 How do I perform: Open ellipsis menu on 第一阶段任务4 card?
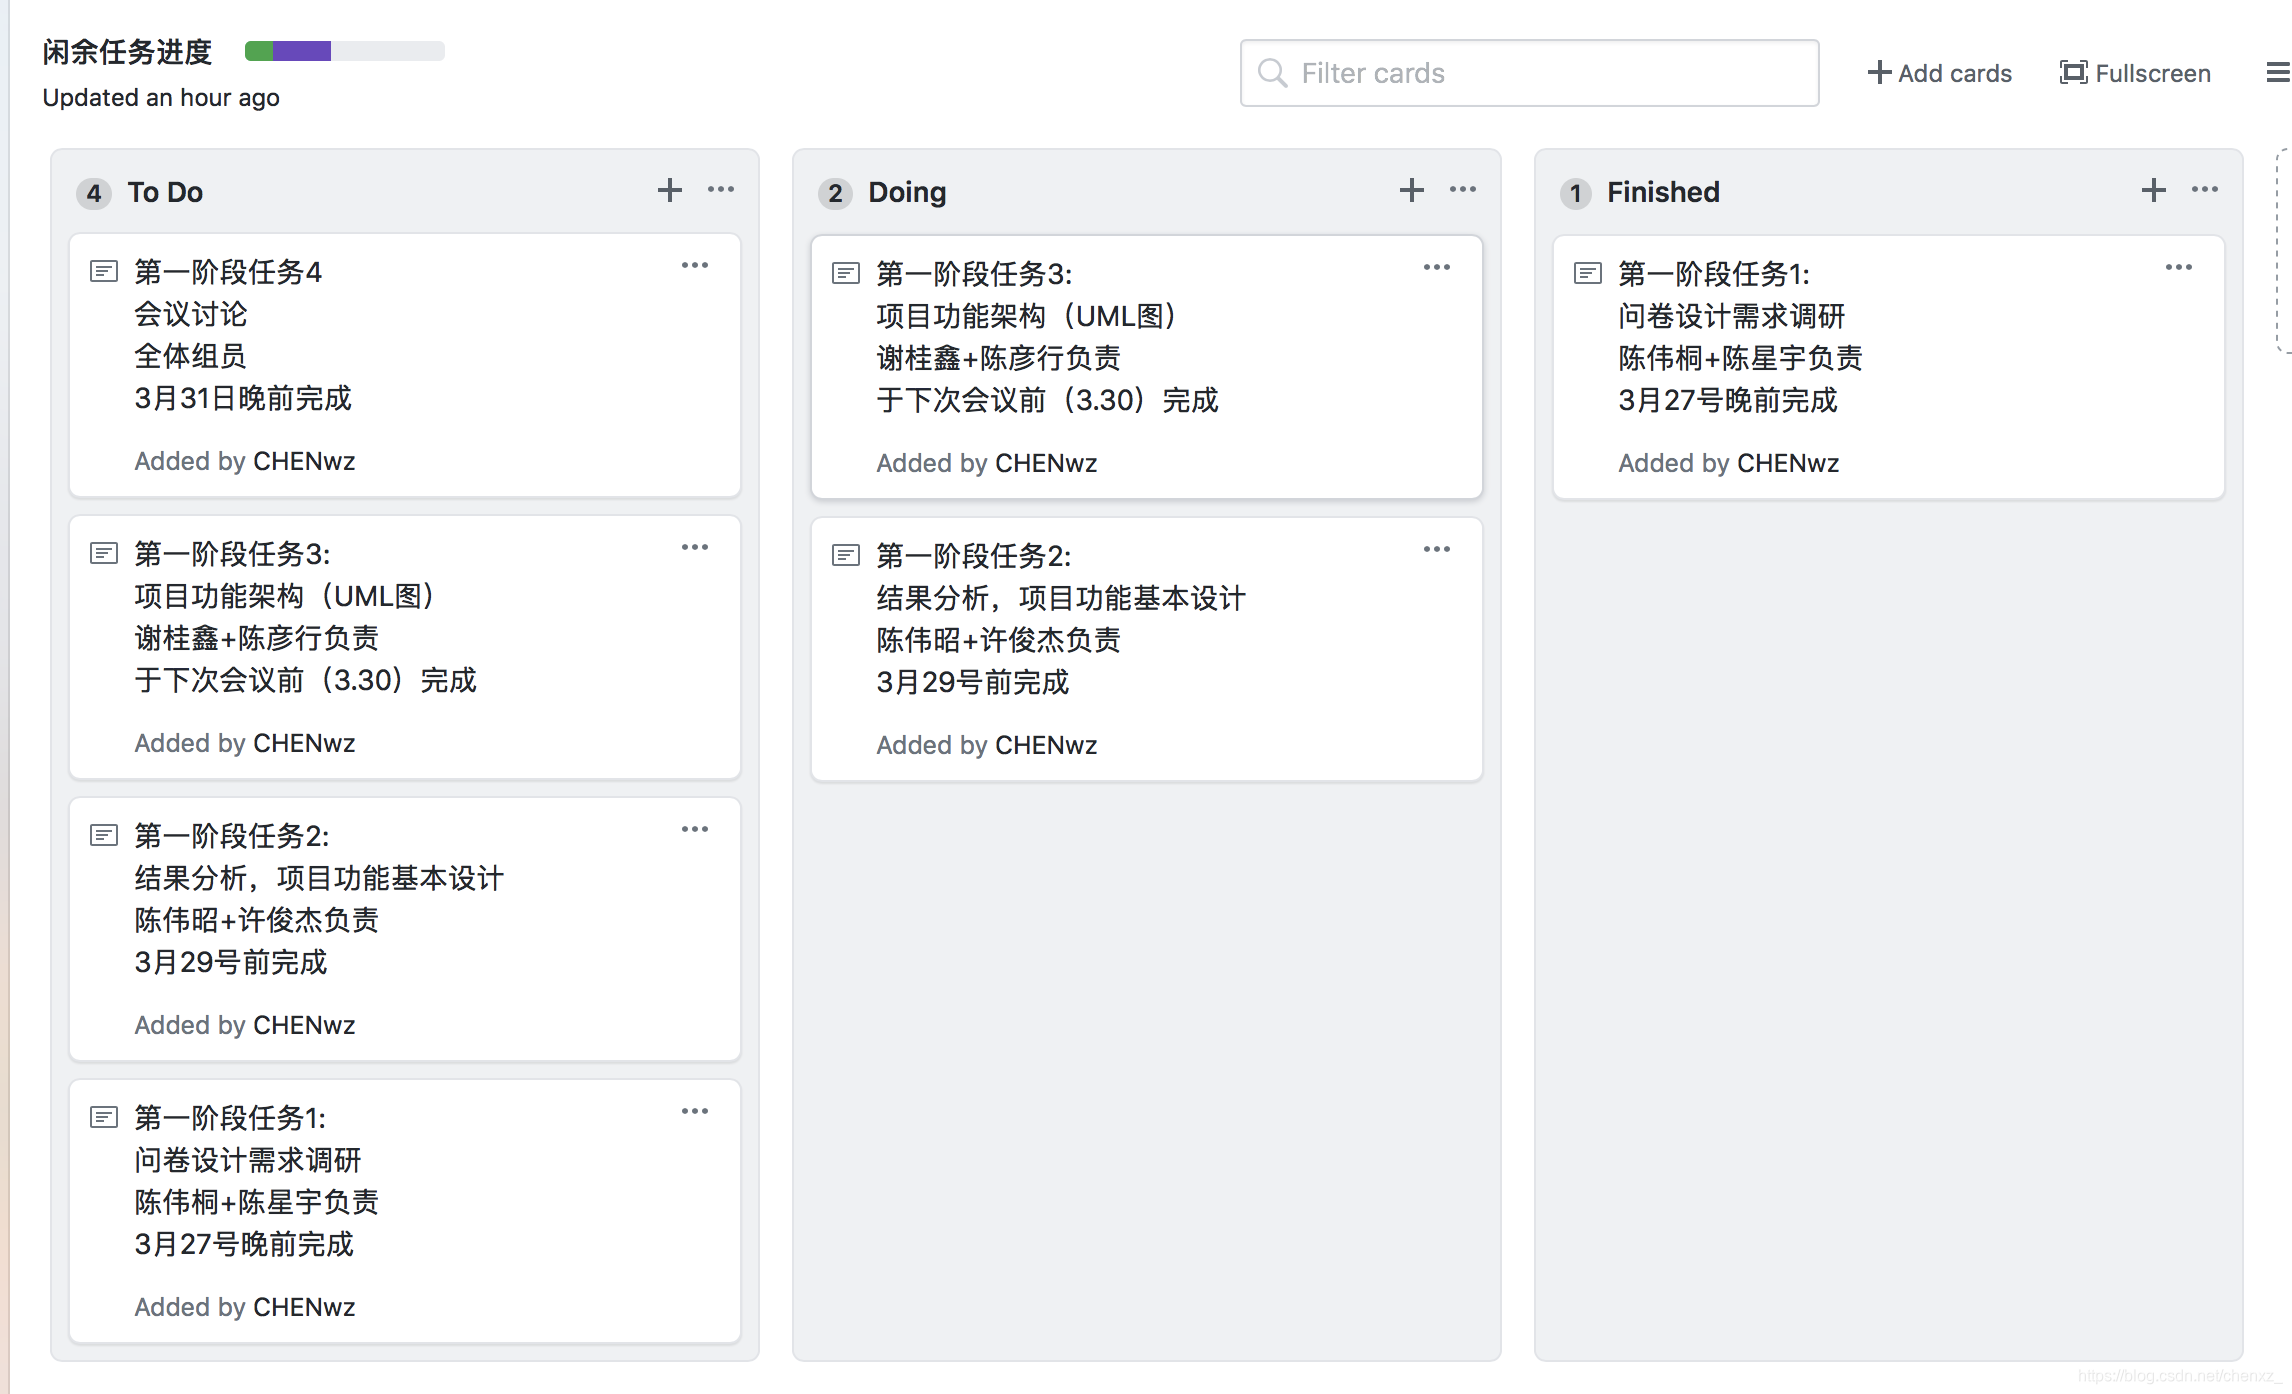click(695, 266)
